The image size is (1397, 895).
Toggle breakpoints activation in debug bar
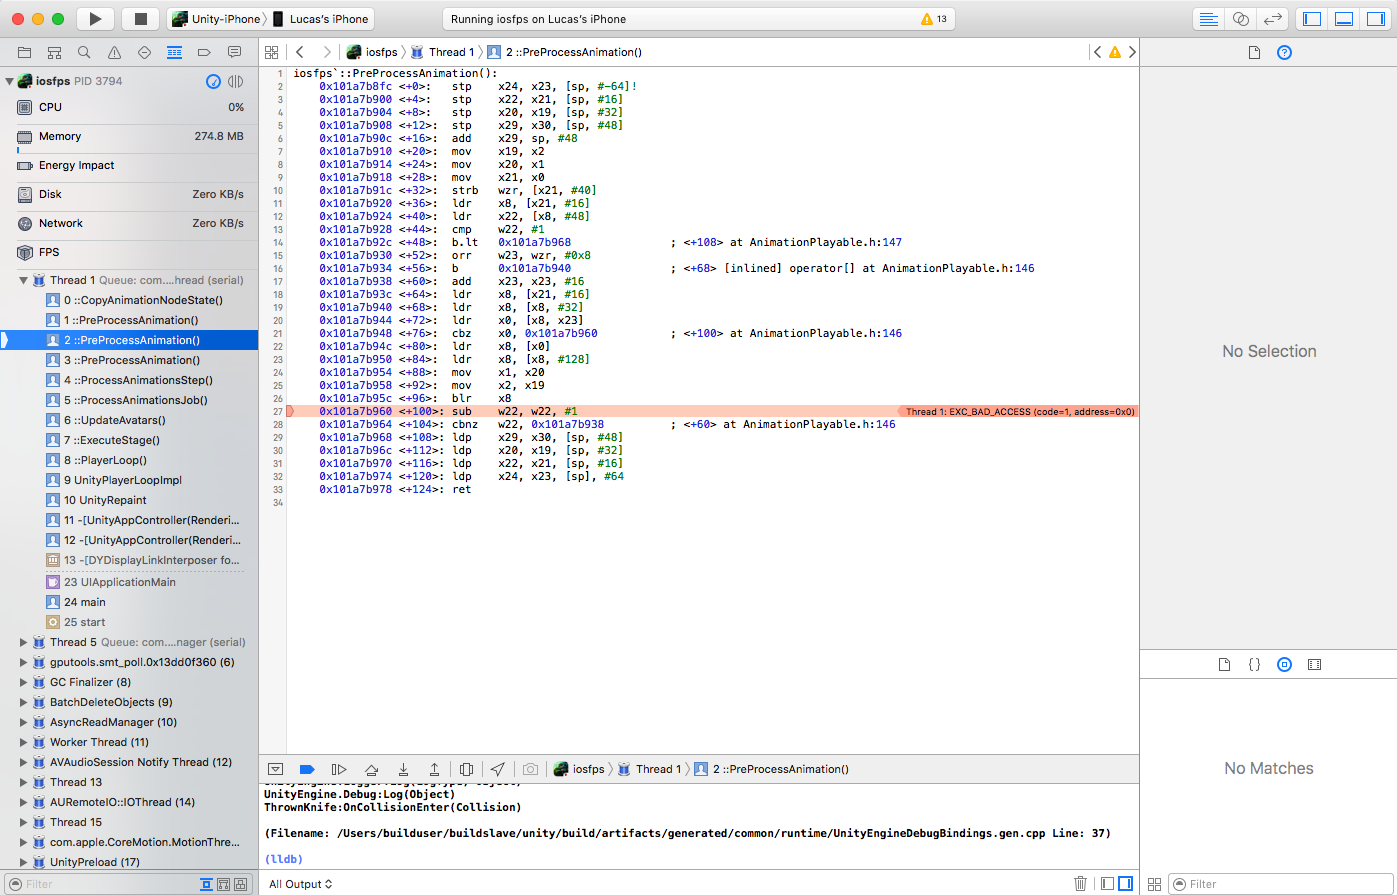307,769
